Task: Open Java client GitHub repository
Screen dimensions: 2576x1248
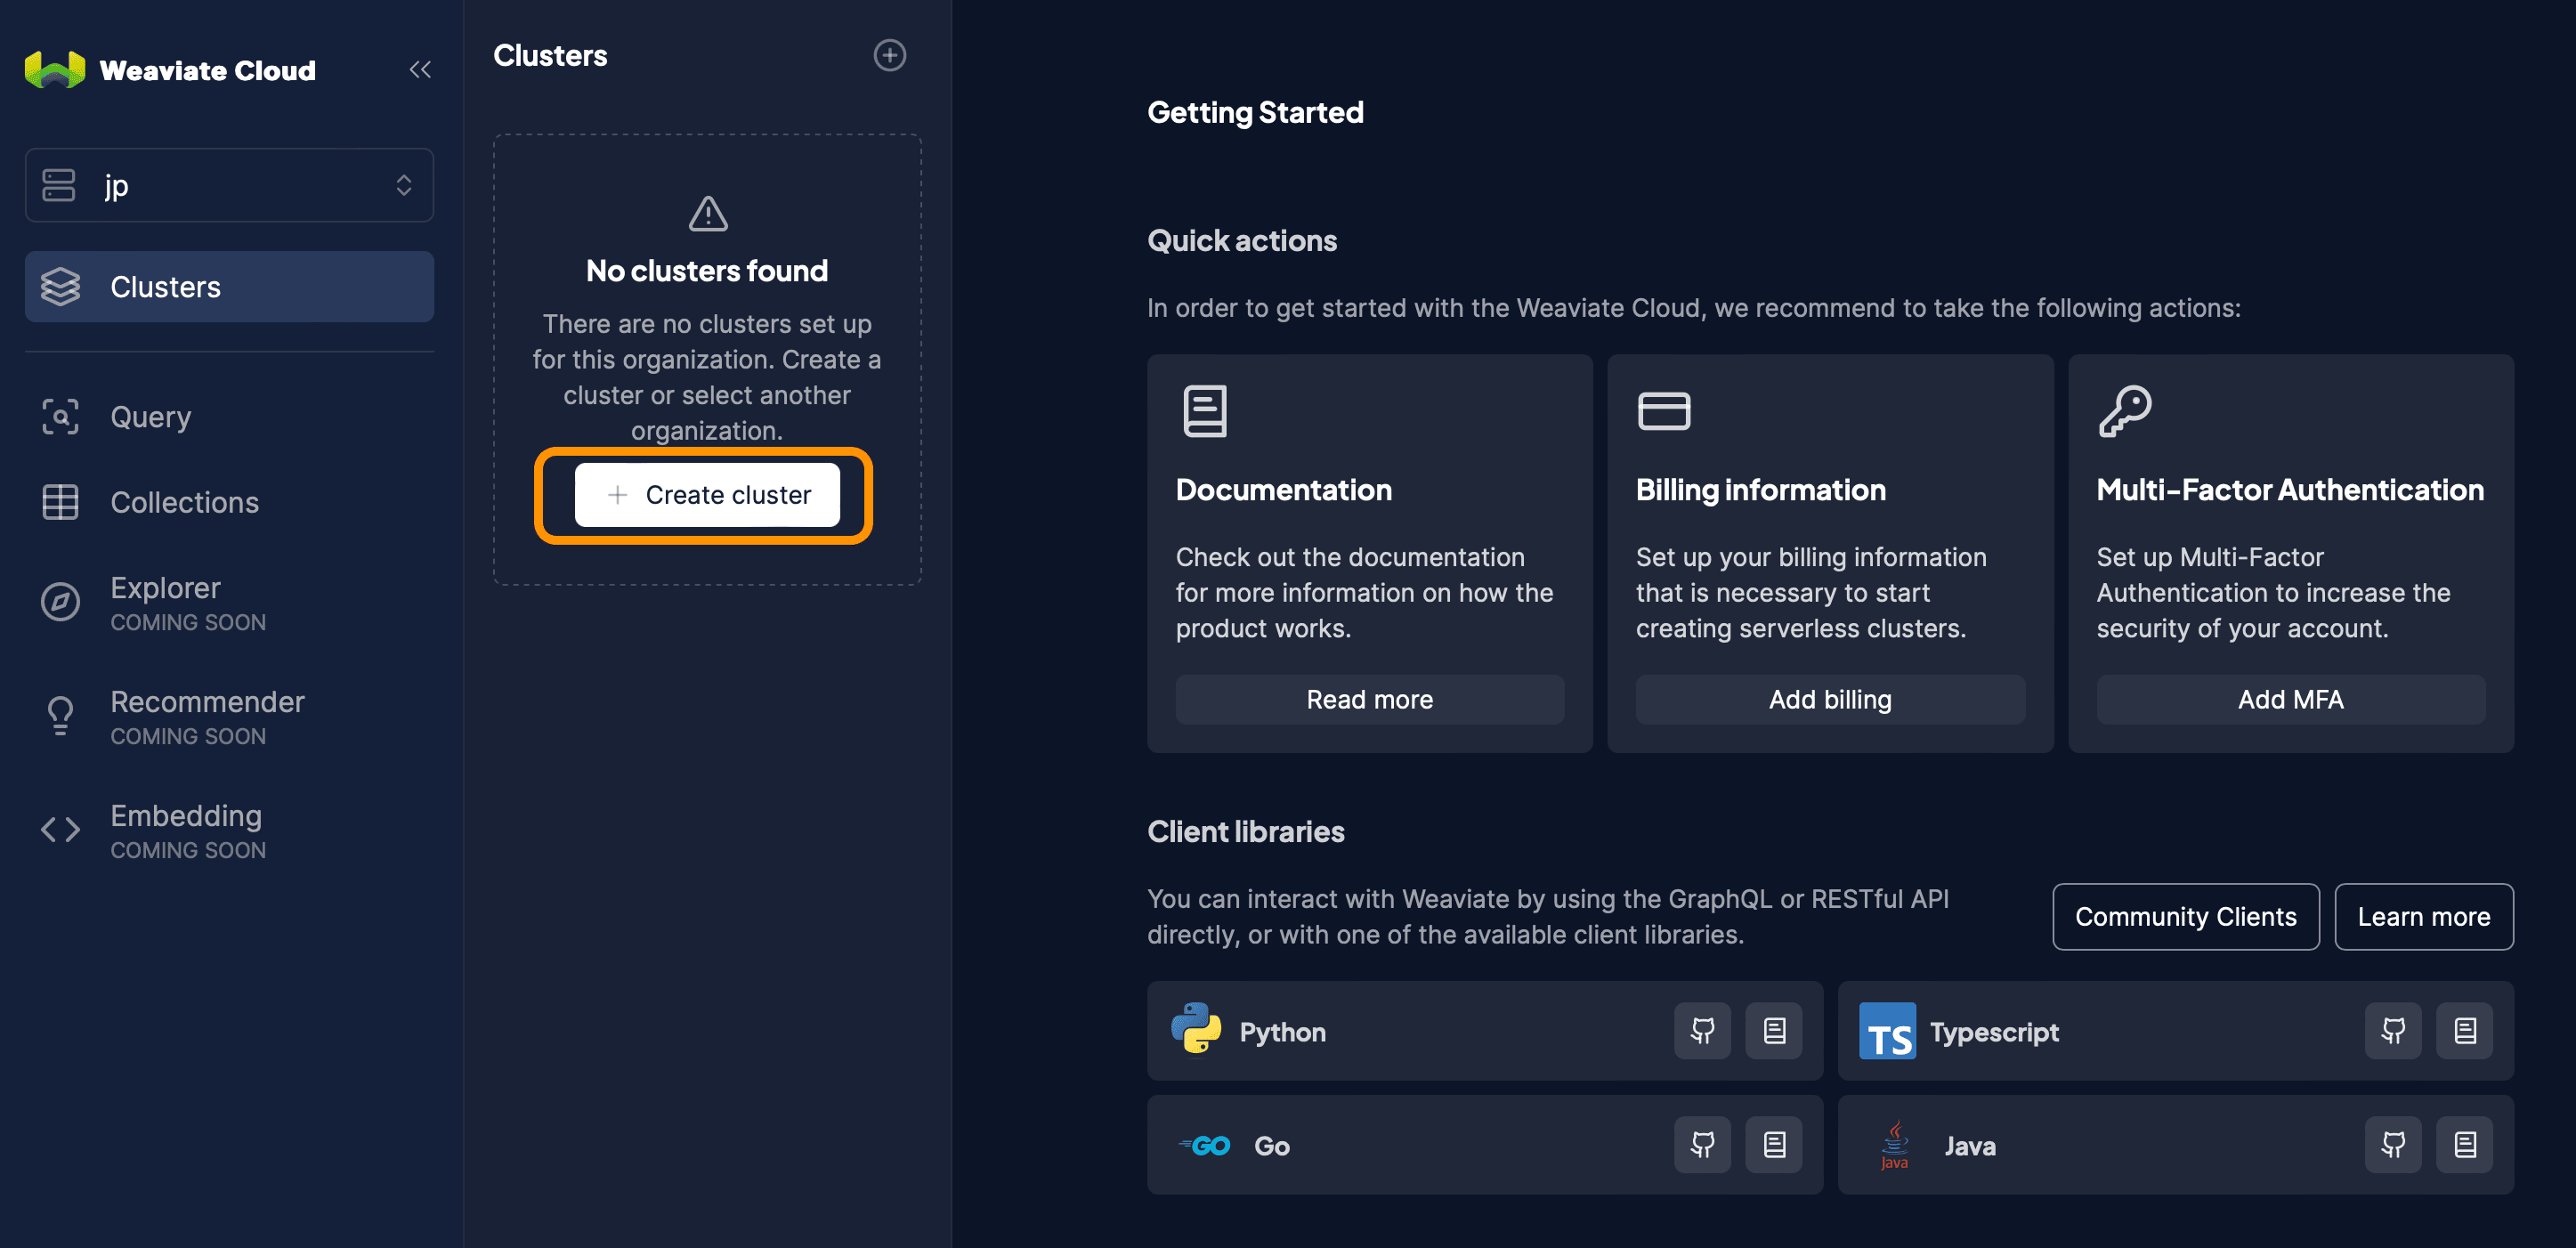Action: (x=2392, y=1145)
